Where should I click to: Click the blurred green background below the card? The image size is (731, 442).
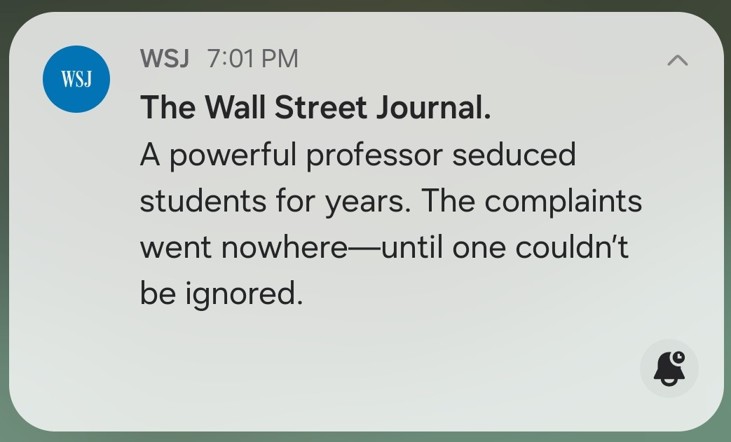(x=365, y=436)
